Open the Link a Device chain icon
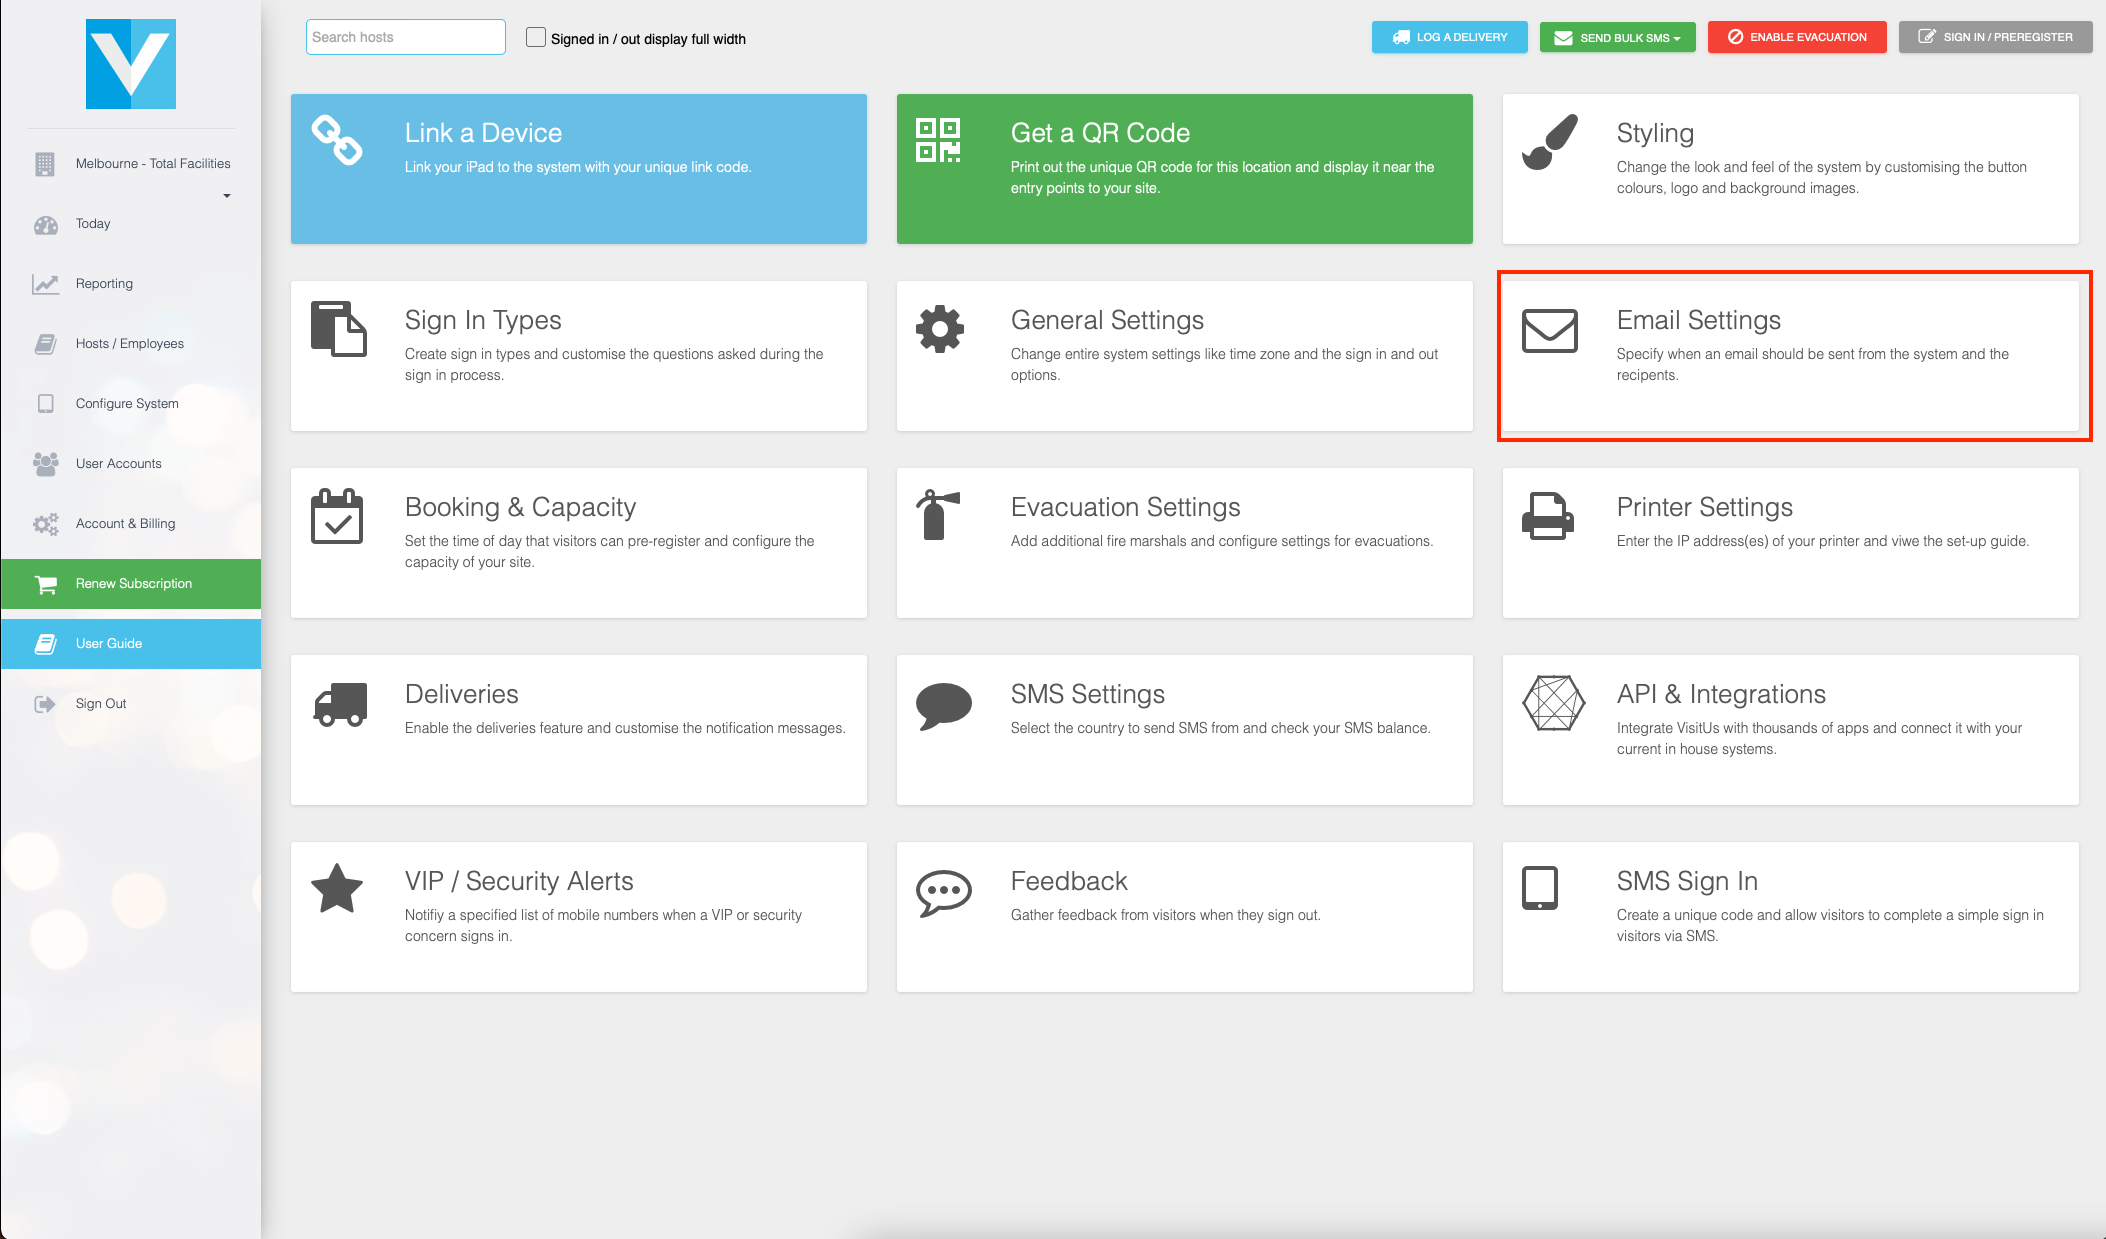The width and height of the screenshot is (2106, 1239). point(337,142)
